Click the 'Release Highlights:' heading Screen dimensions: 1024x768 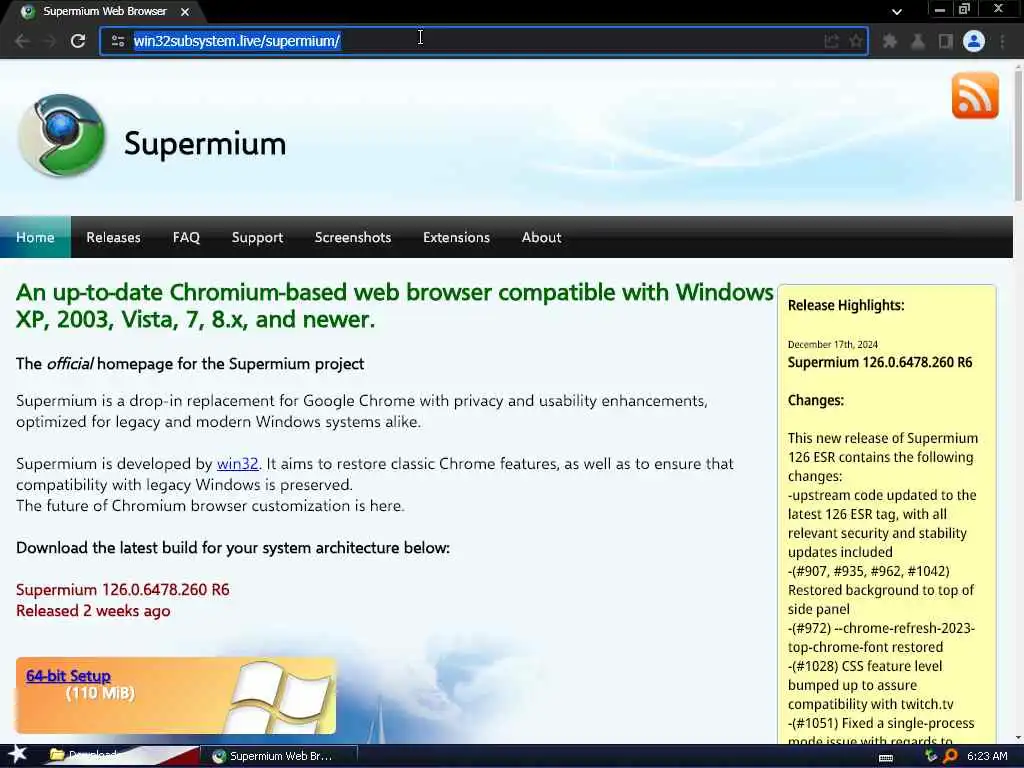(x=846, y=305)
